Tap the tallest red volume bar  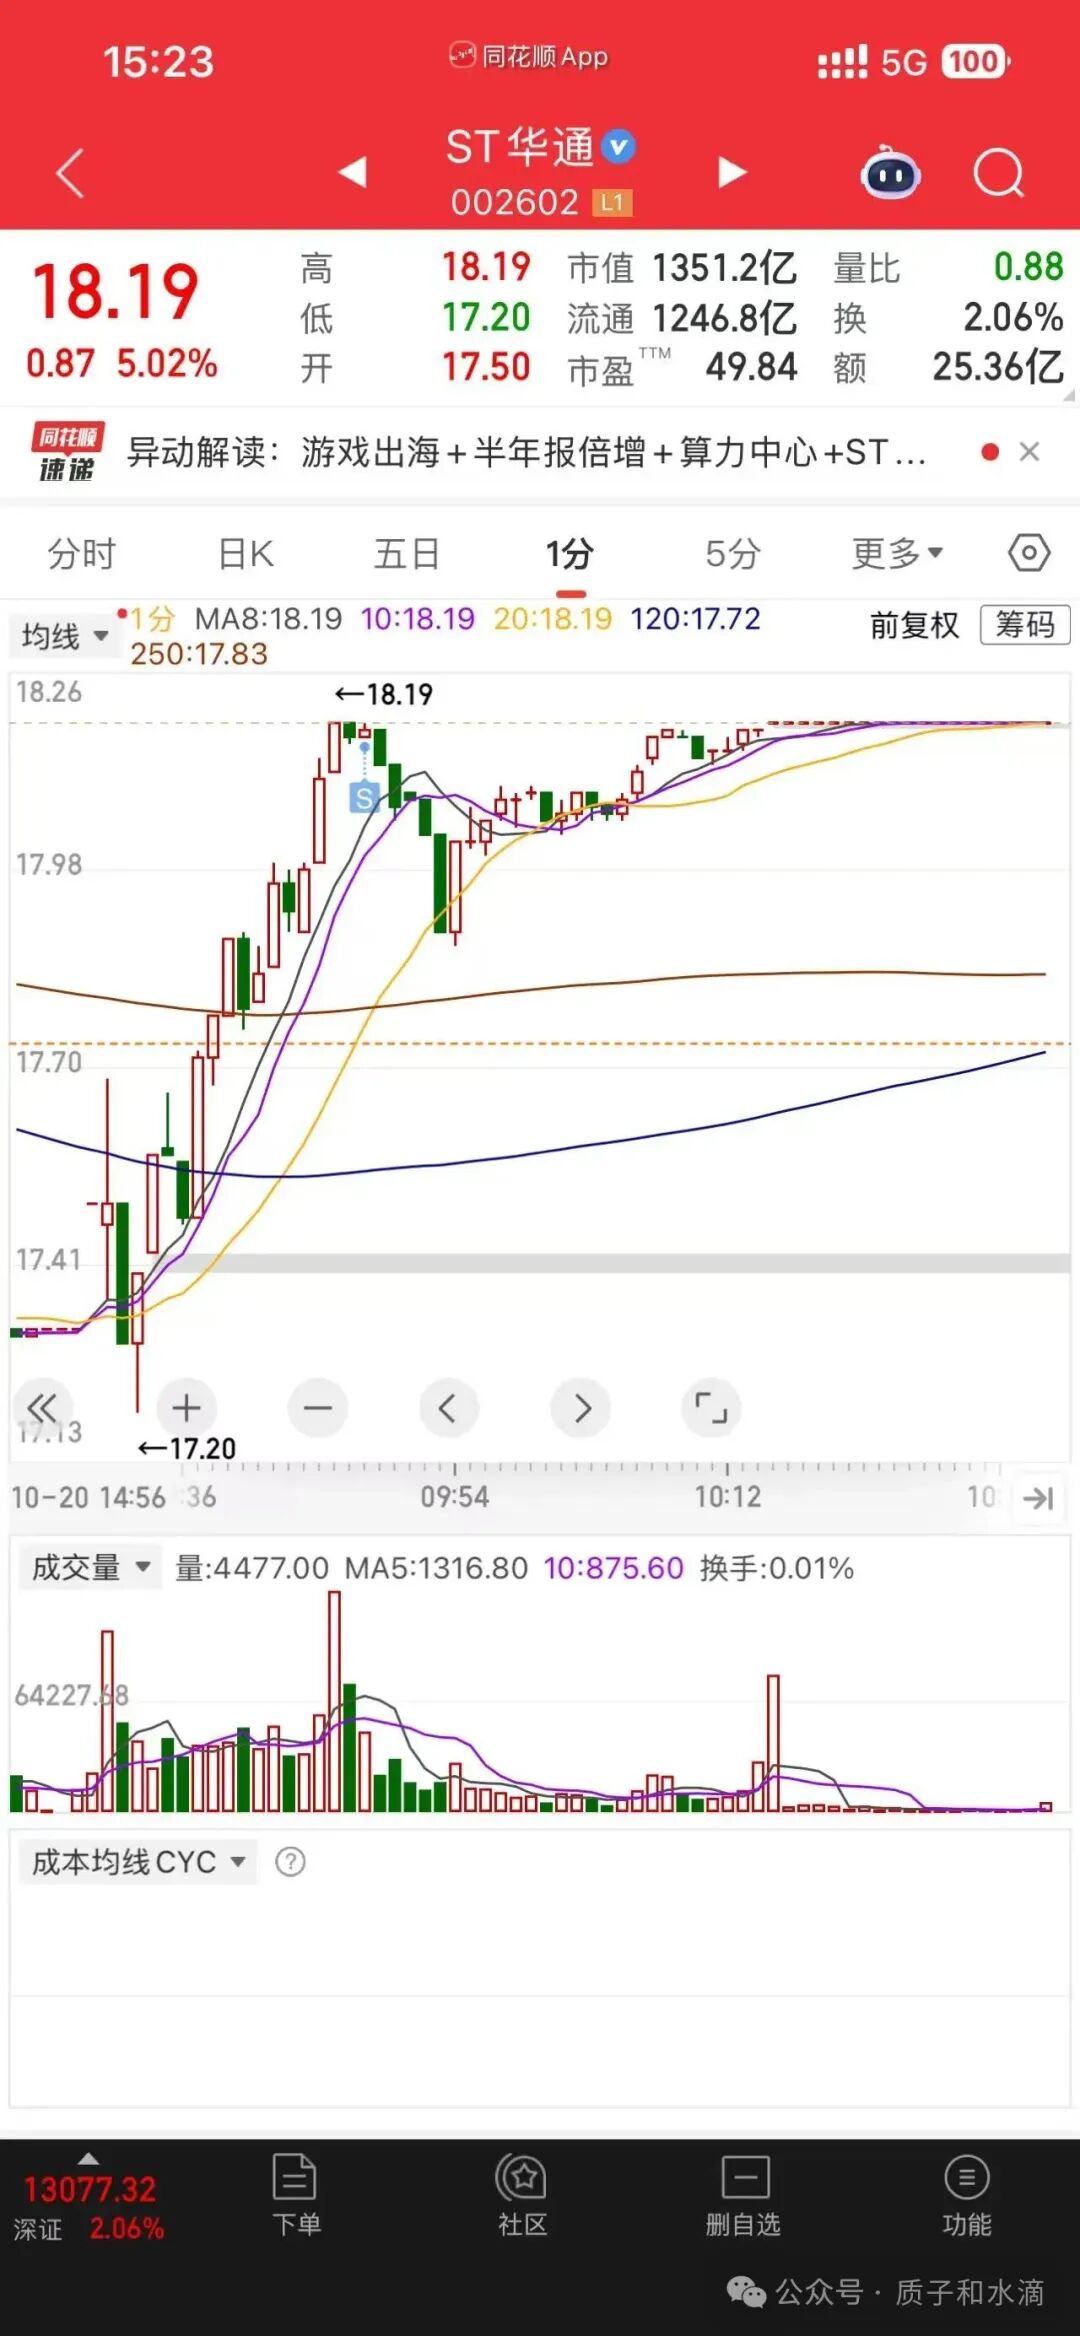[x=334, y=1701]
